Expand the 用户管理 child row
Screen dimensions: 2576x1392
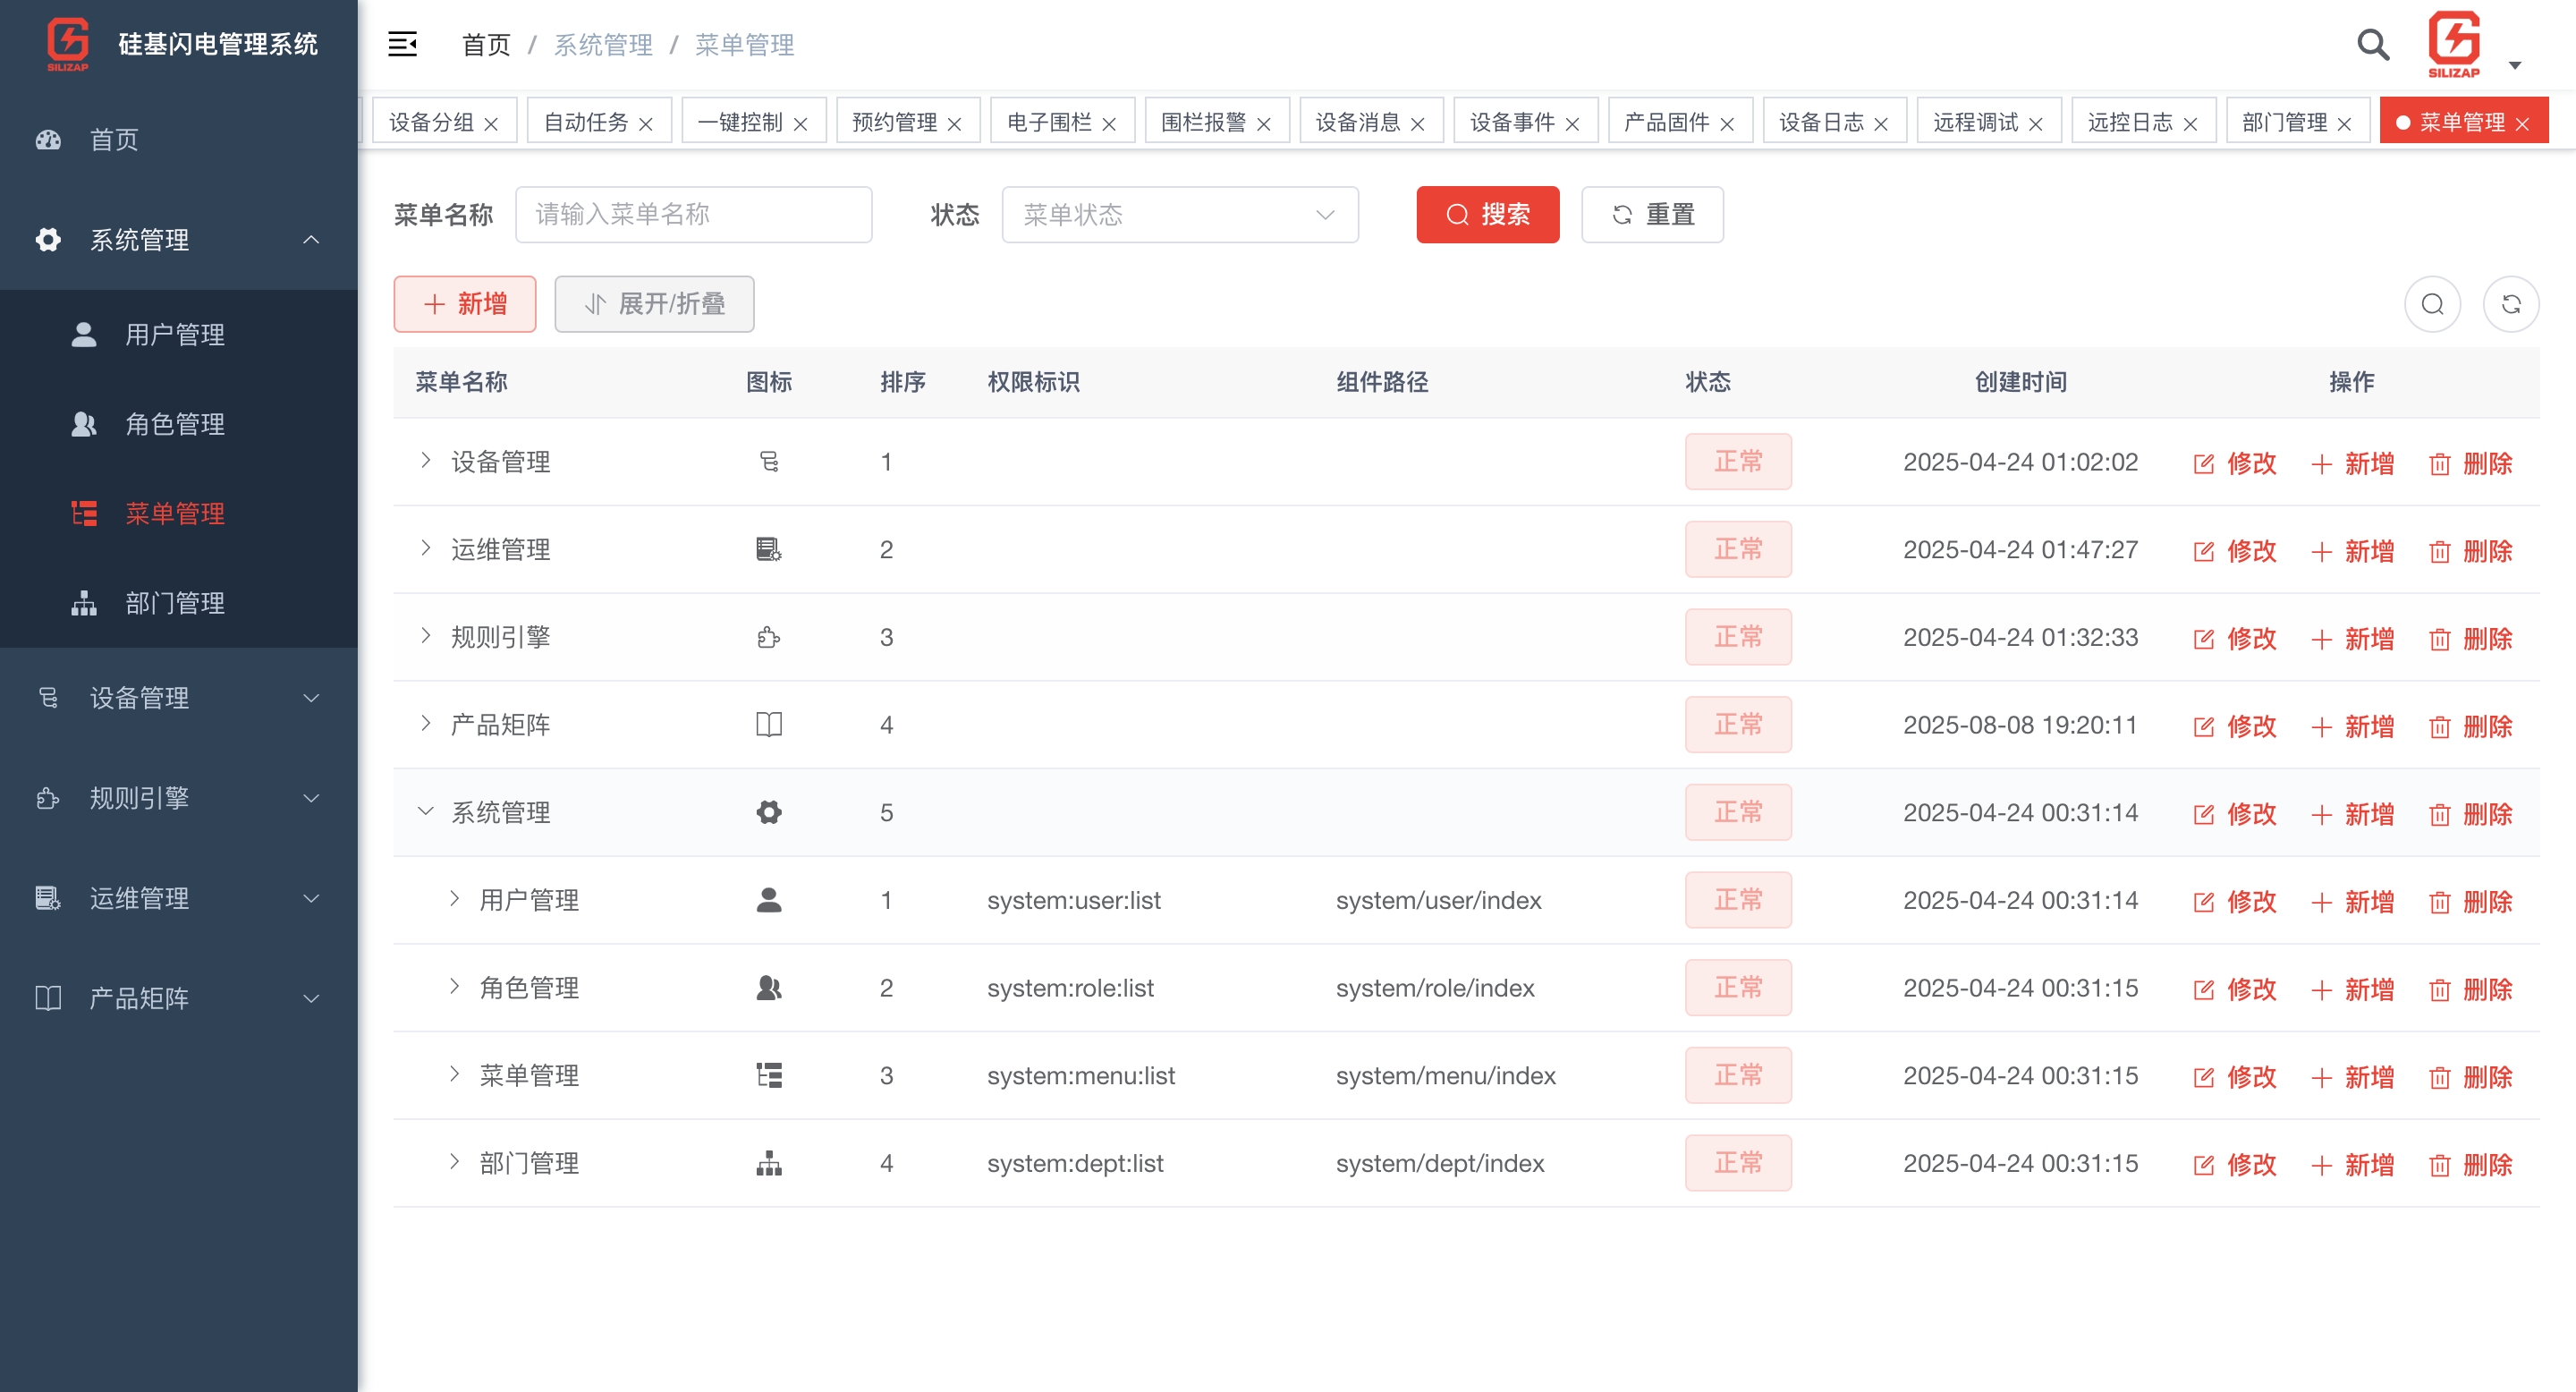(454, 899)
